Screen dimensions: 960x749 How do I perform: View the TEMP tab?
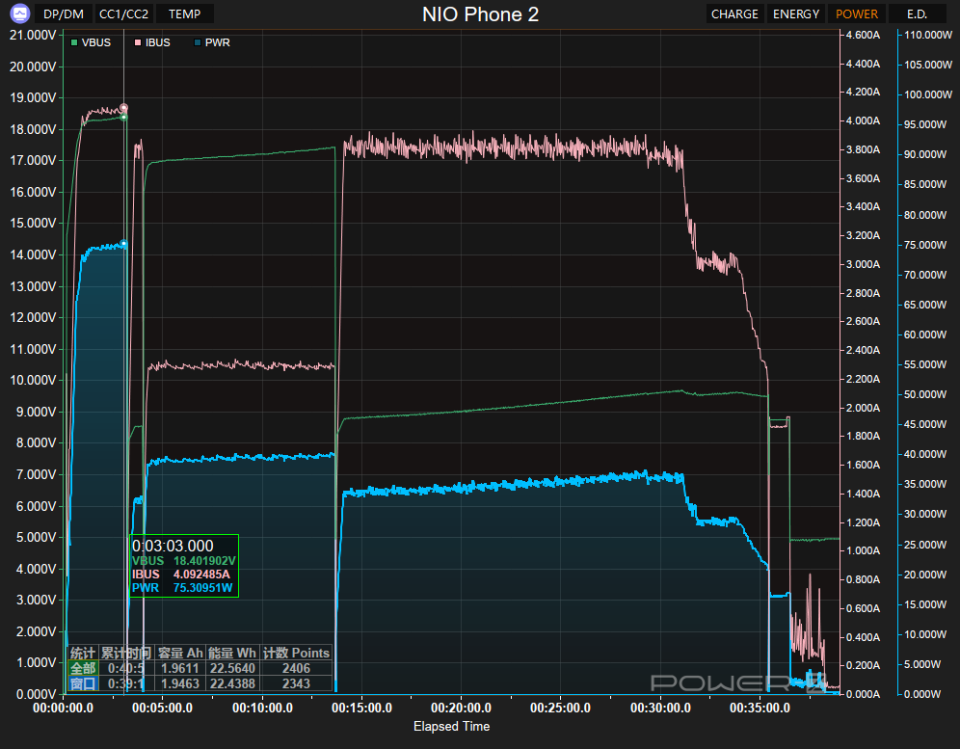pos(183,14)
